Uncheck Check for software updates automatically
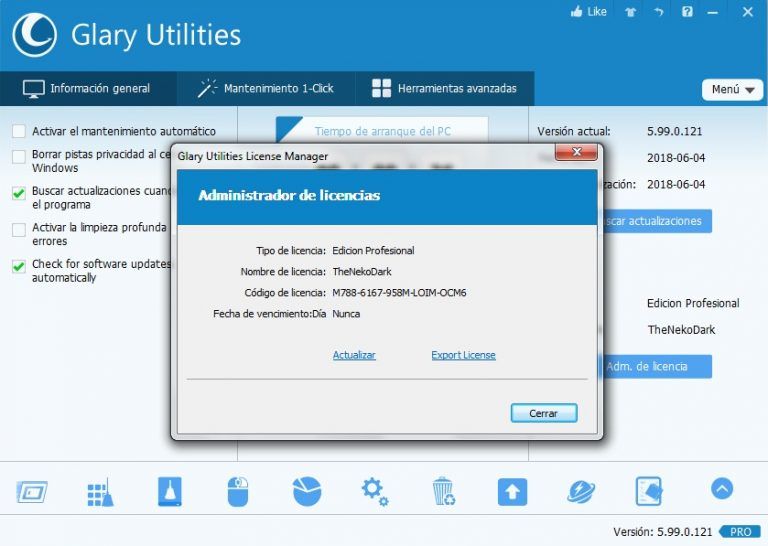The width and height of the screenshot is (768, 546). [19, 266]
